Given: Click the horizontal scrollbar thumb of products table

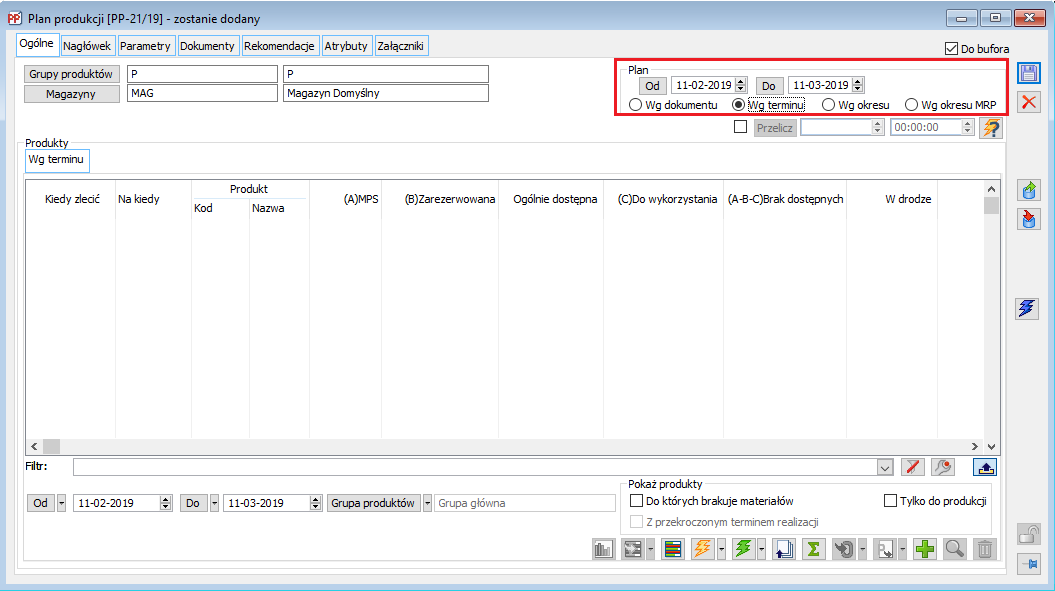Looking at the screenshot, I should (x=52, y=446).
